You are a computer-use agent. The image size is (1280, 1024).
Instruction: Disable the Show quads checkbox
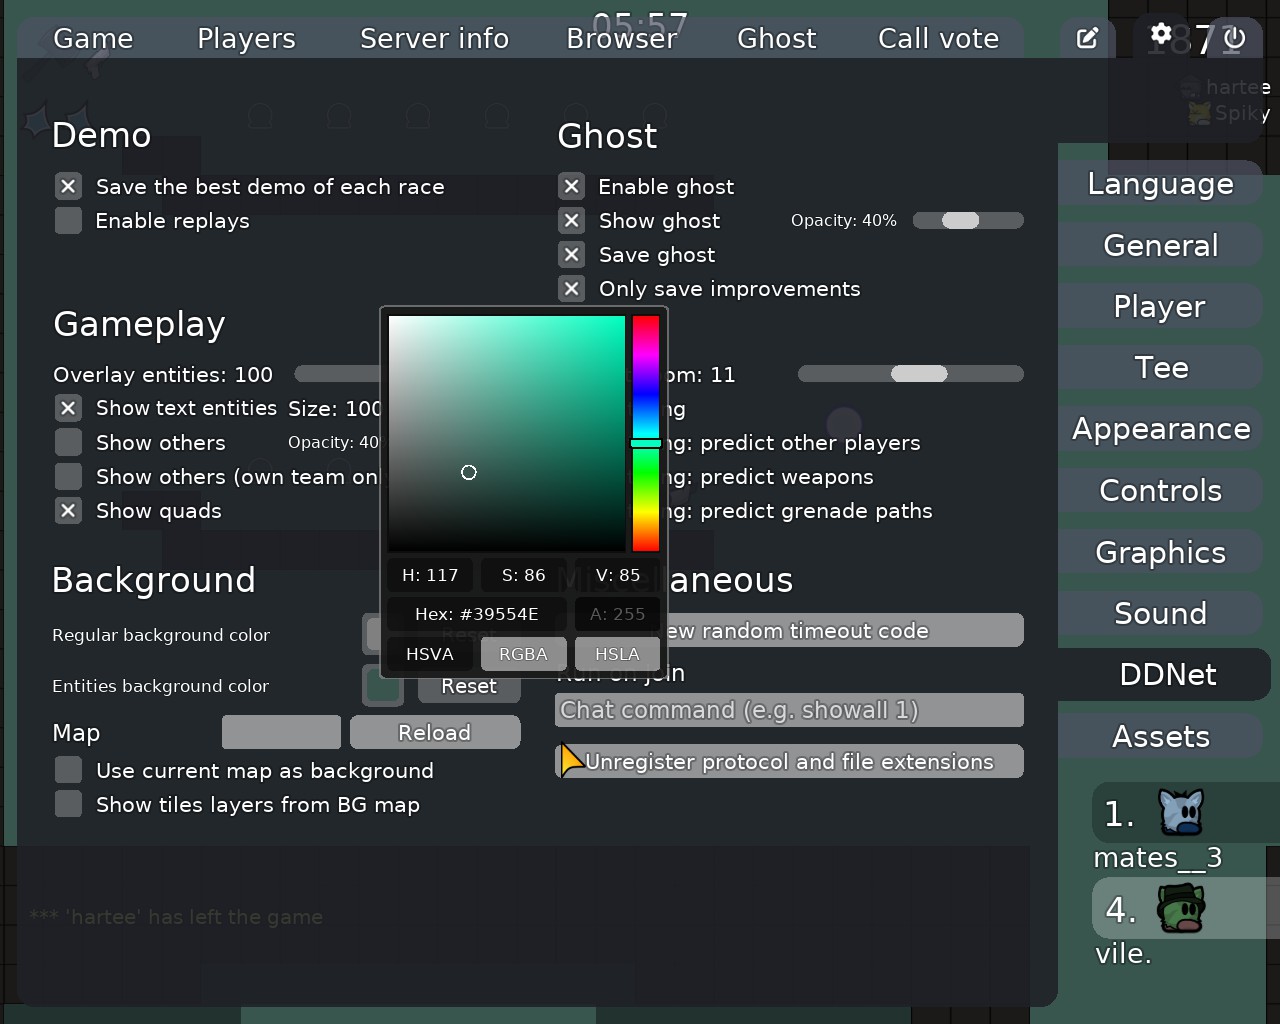[x=68, y=511]
